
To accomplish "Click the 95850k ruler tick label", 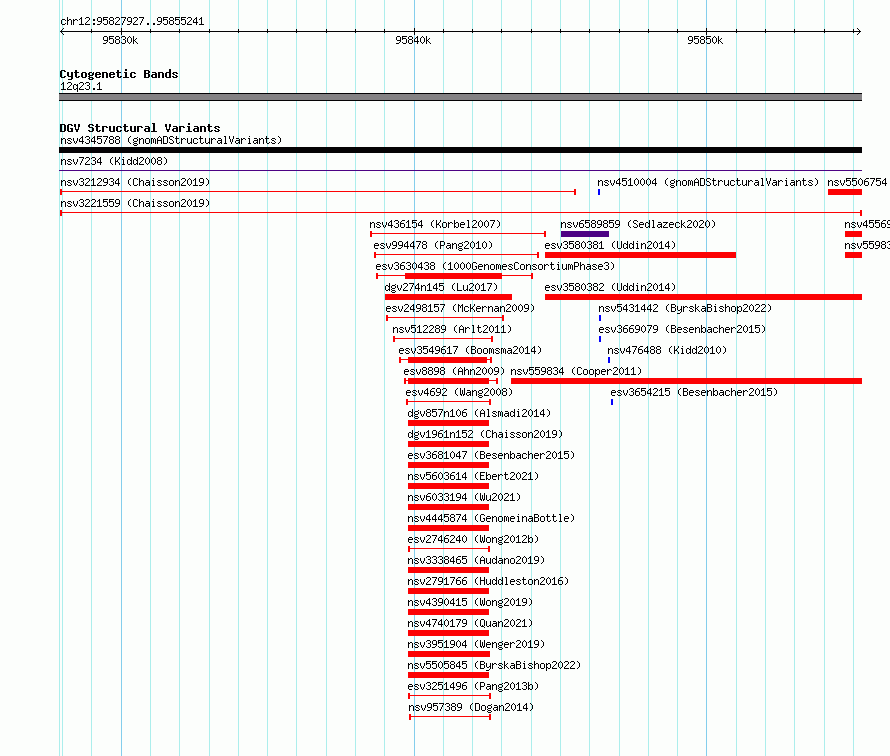I will click(x=705, y=40).
